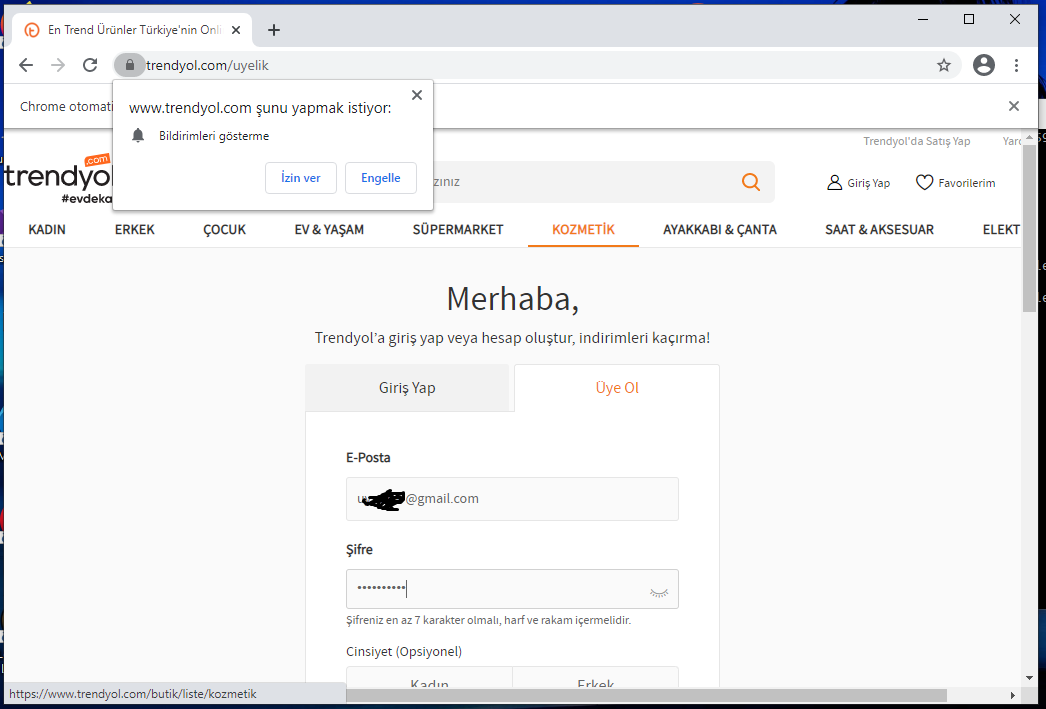1046x709 pixels.
Task: Select Kadın gender option
Action: coord(430,677)
